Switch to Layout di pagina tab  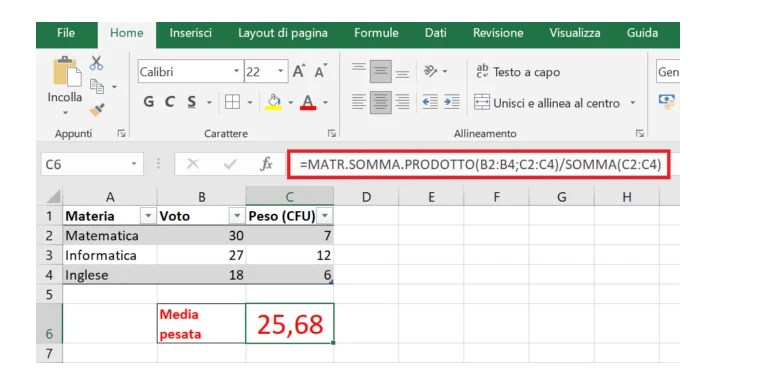click(x=282, y=33)
